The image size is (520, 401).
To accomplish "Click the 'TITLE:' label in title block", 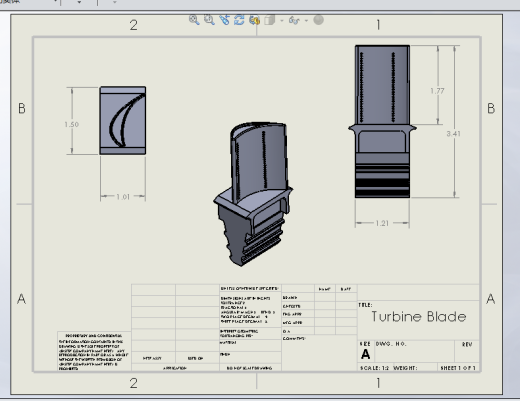I will pyautogui.click(x=365, y=305).
